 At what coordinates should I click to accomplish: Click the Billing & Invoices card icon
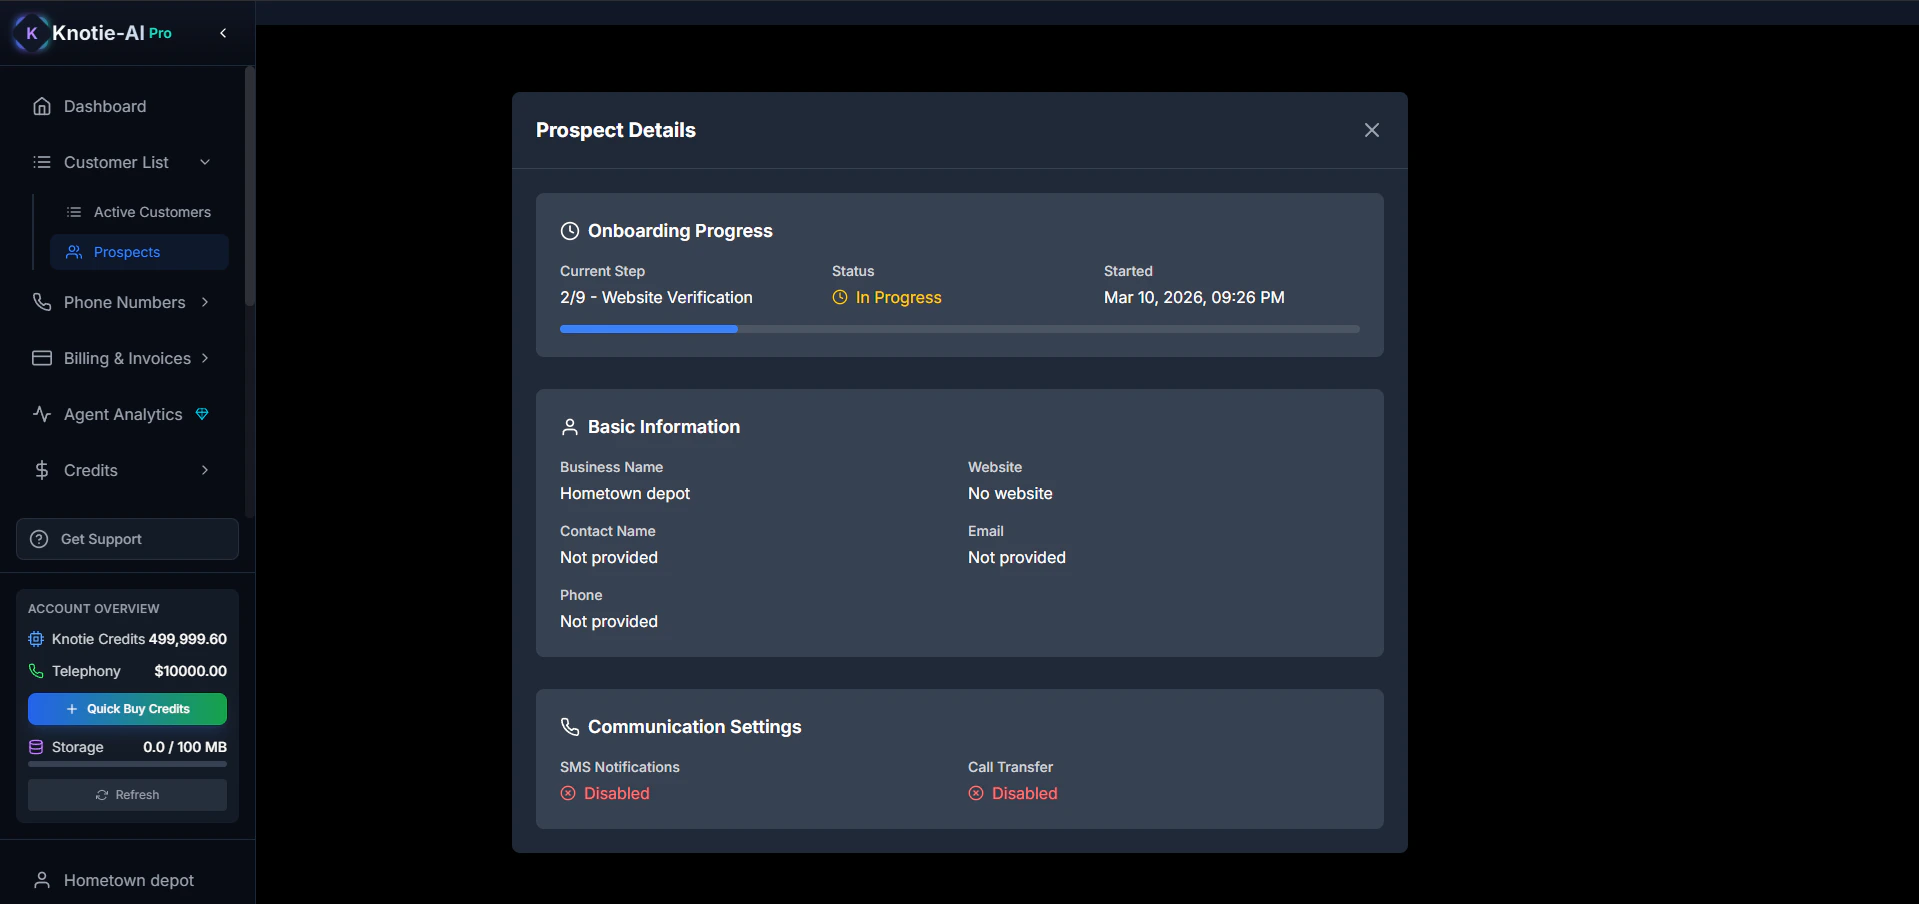(41, 358)
